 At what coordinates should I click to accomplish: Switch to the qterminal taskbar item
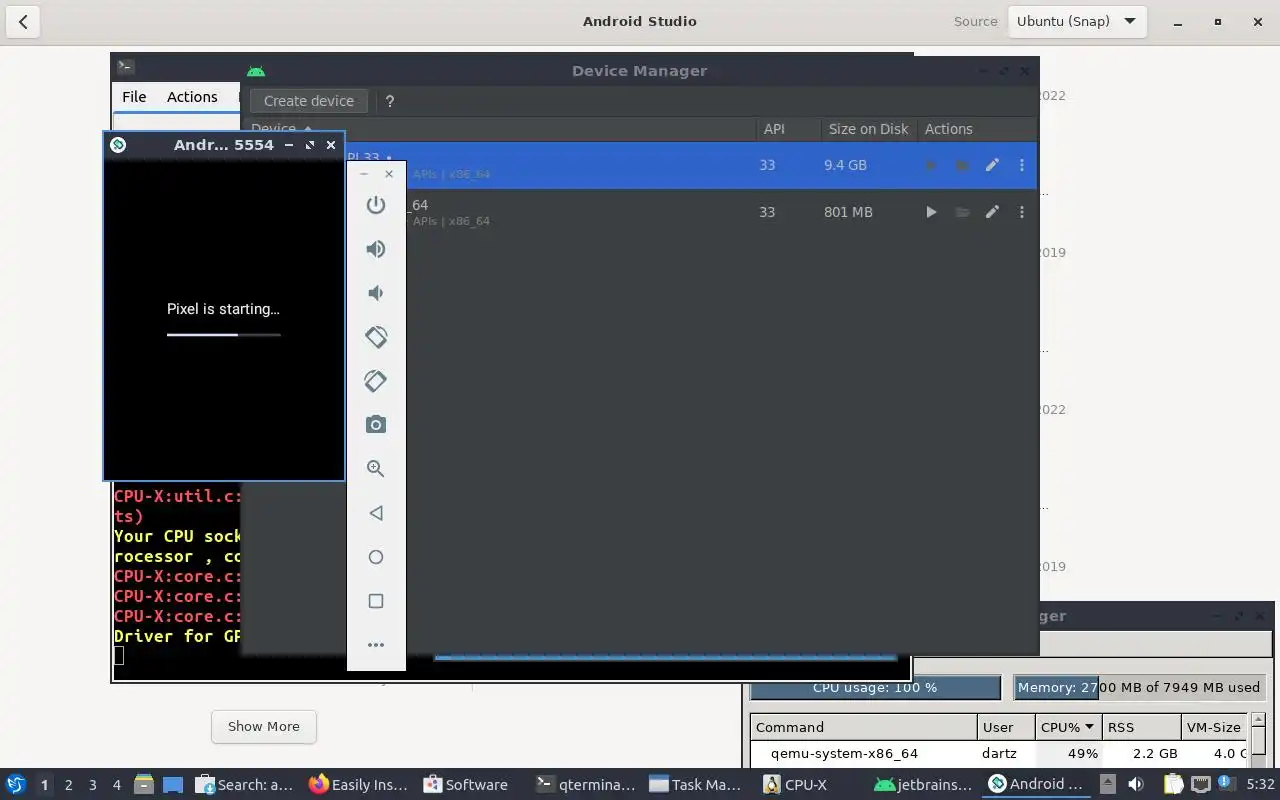tap(586, 785)
